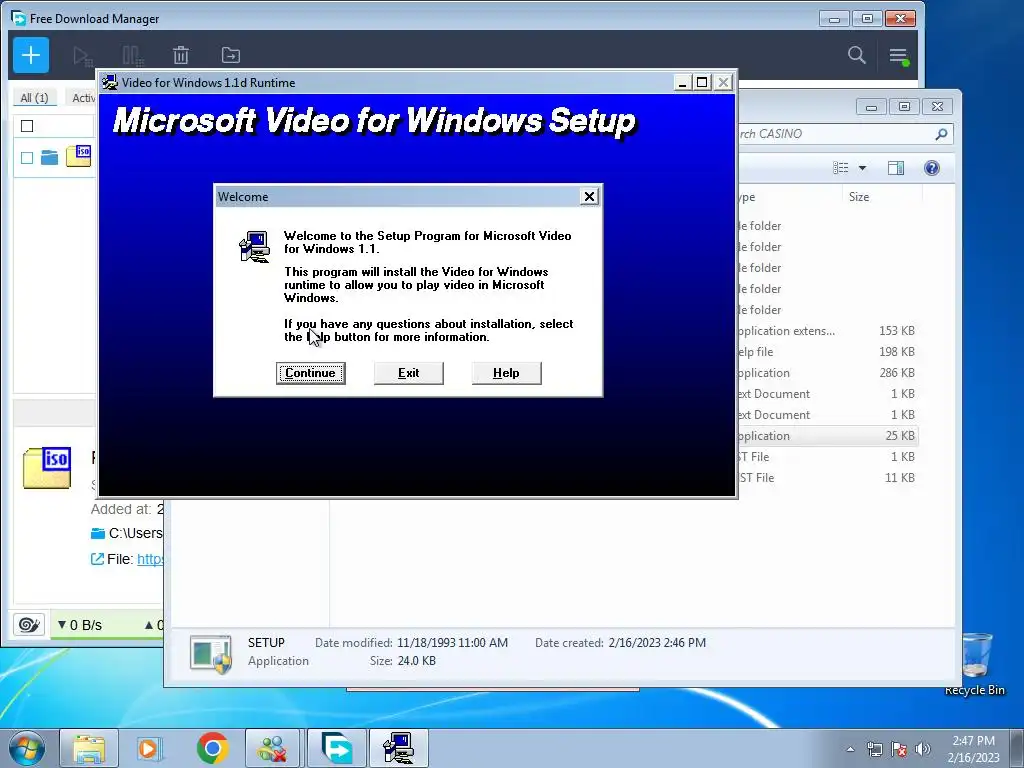Click the Action Center flag tray icon

[899, 749]
